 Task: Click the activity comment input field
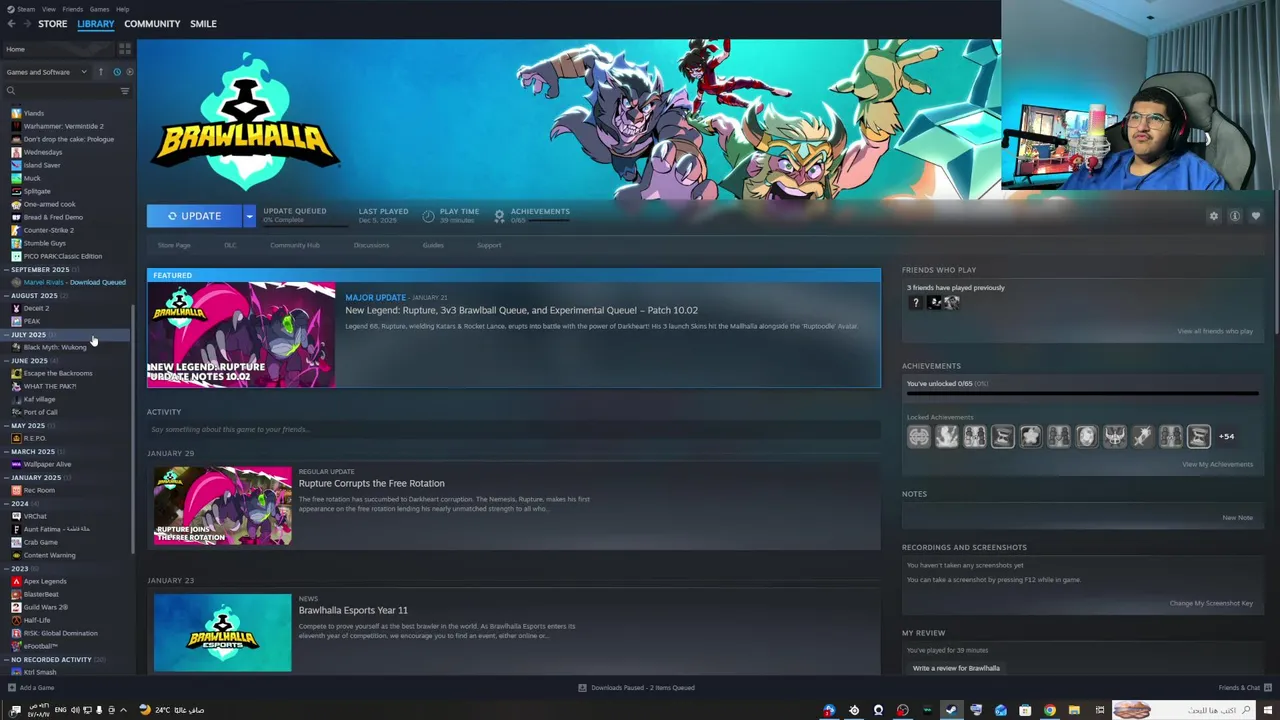(514, 430)
